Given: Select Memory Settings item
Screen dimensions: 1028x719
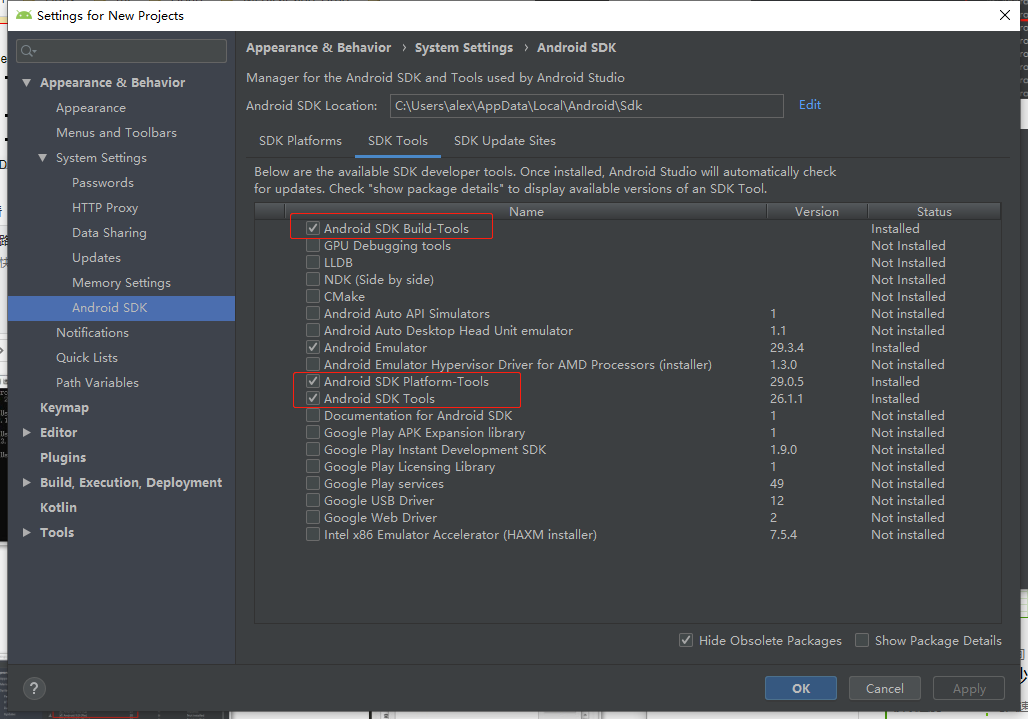Looking at the screenshot, I should pos(121,282).
